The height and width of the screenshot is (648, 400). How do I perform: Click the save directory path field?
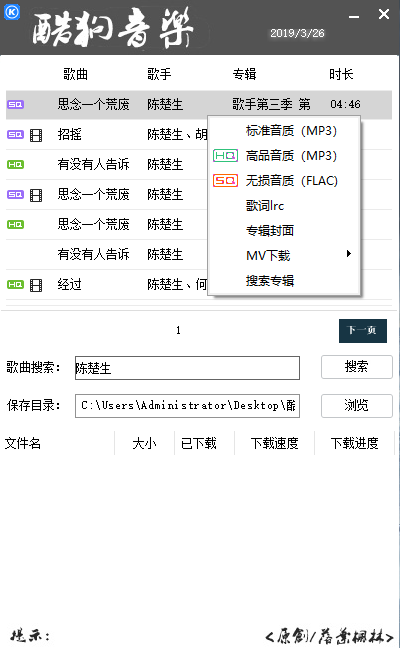(x=187, y=406)
